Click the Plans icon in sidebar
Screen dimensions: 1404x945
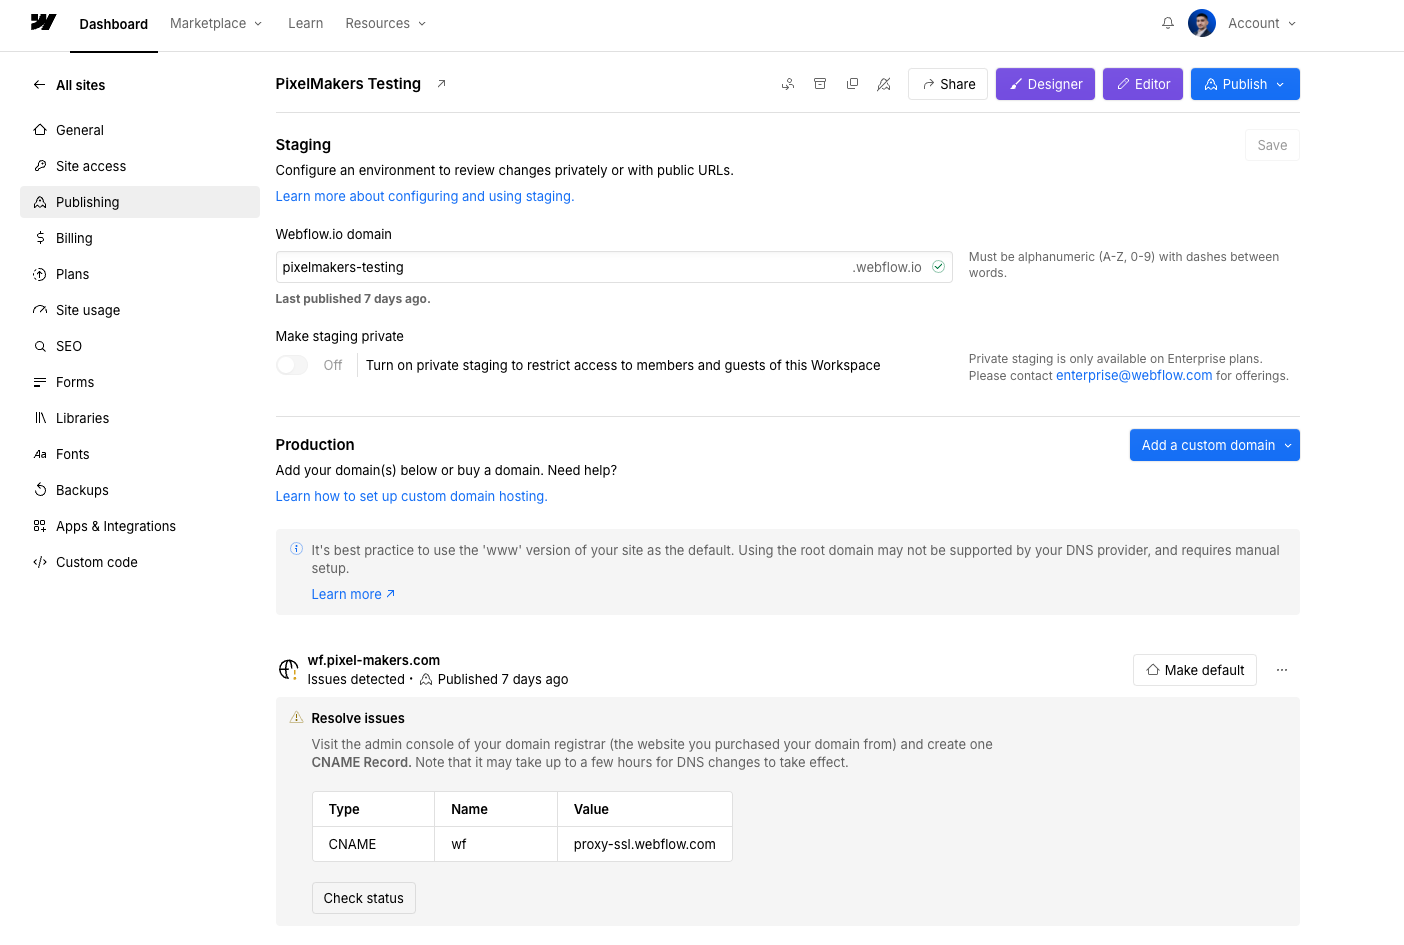[40, 274]
